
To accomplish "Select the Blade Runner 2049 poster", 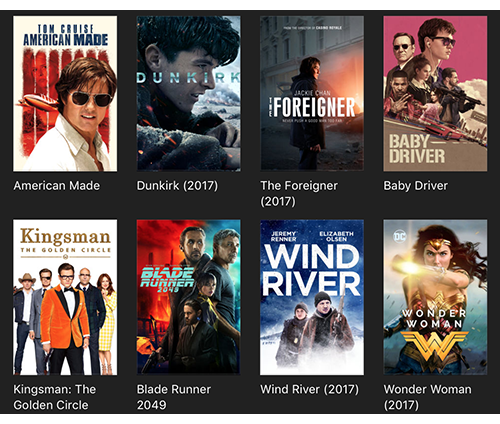I will [188, 297].
